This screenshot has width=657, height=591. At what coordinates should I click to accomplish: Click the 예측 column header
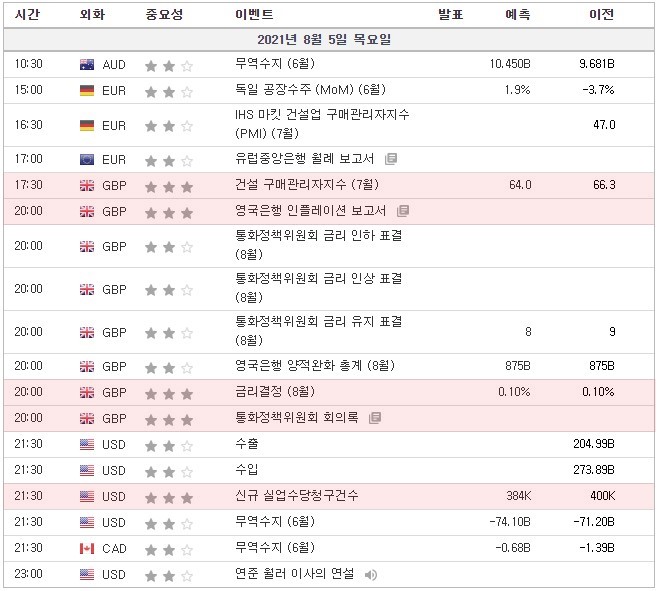(517, 15)
